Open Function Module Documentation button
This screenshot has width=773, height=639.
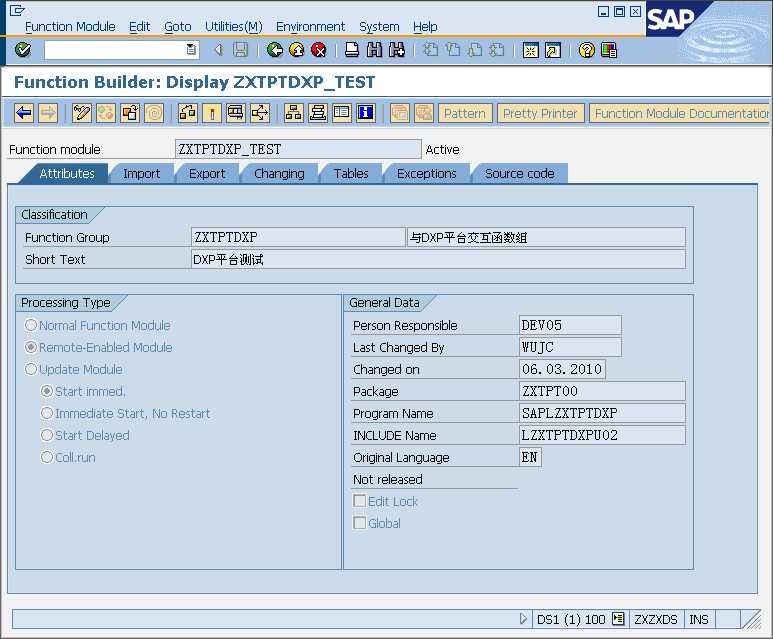coord(679,113)
